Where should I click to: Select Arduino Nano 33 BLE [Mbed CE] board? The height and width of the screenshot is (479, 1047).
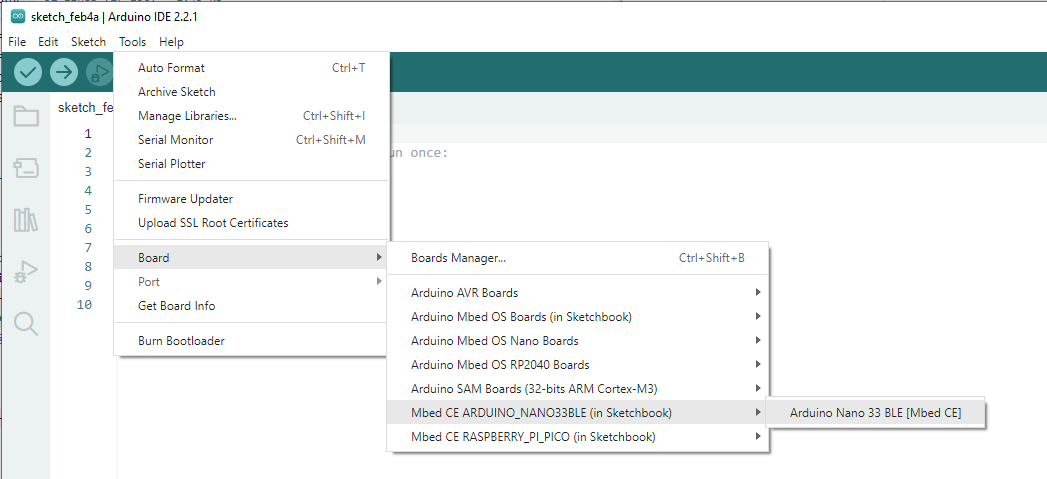[875, 413]
